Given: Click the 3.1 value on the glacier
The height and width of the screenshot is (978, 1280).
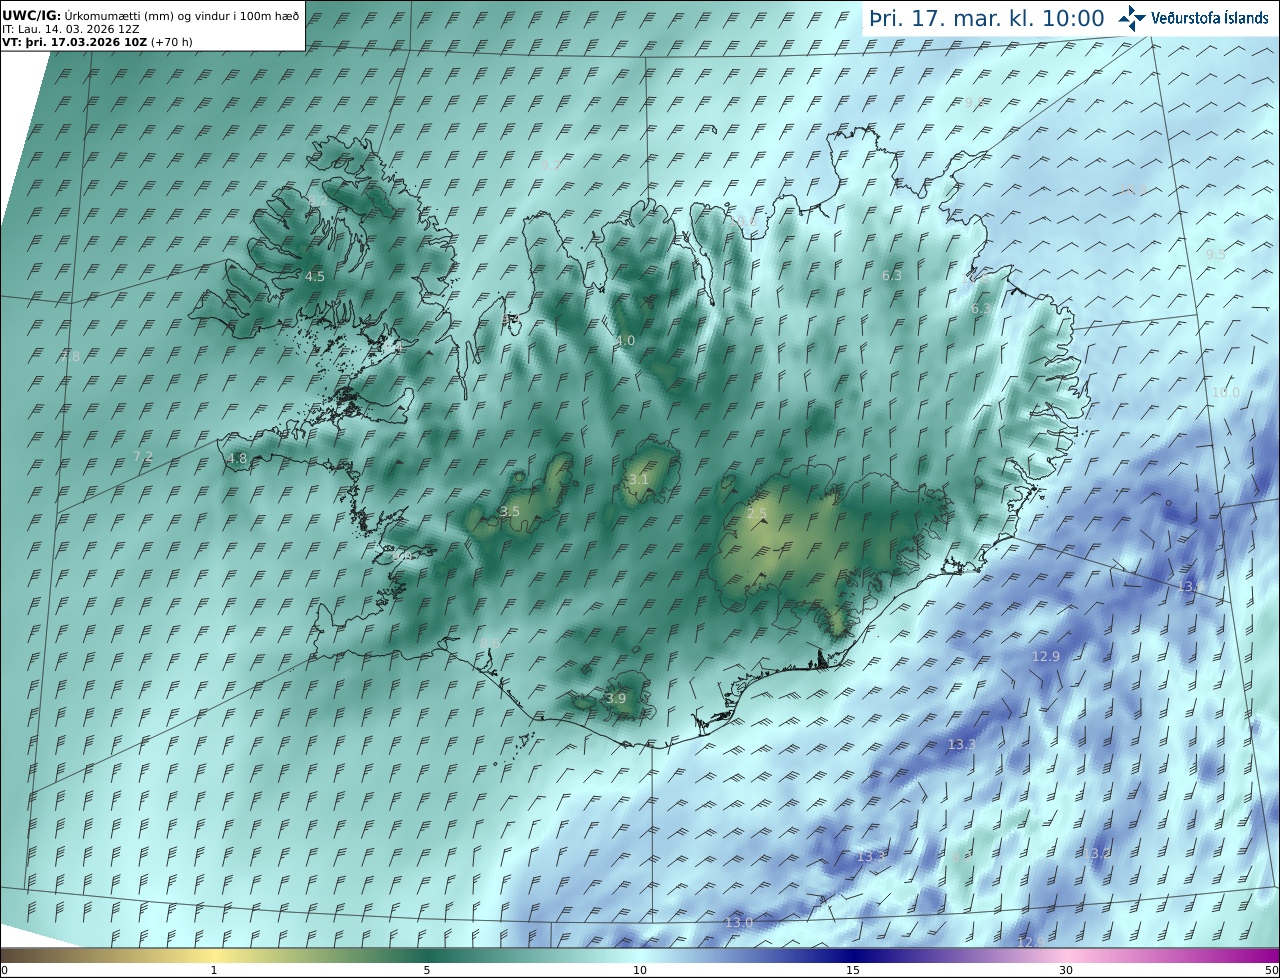Looking at the screenshot, I should point(638,479).
